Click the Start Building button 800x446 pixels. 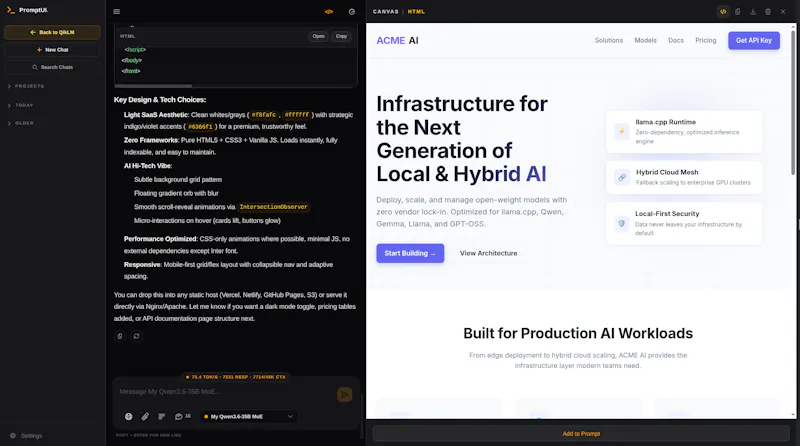(410, 253)
